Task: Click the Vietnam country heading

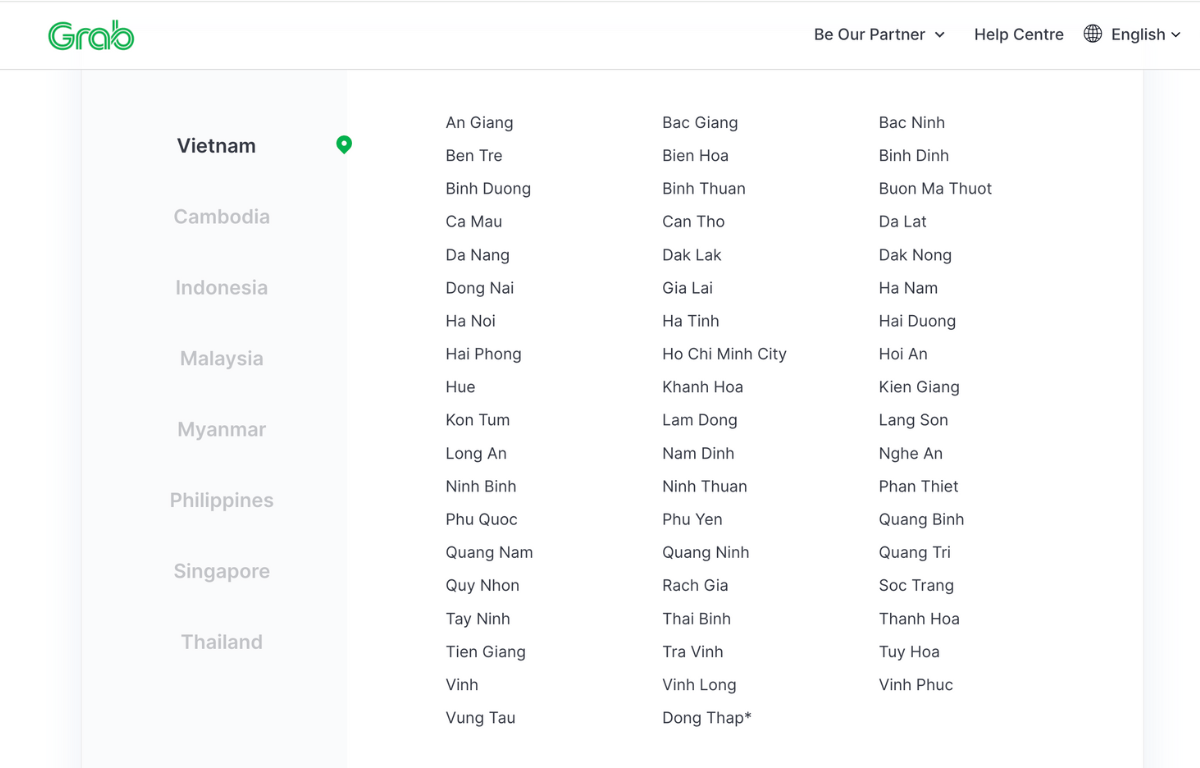Action: coord(216,145)
